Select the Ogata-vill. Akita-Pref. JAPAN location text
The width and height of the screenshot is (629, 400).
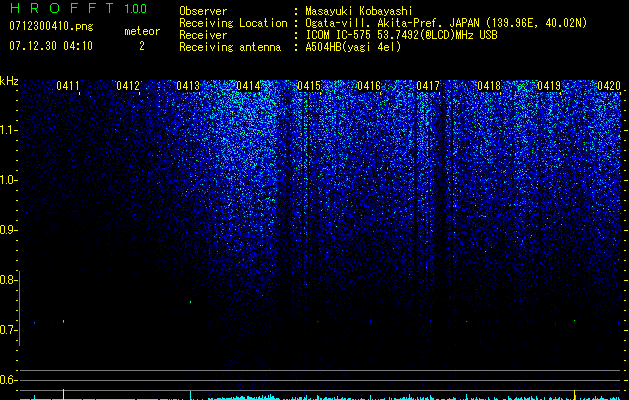446,23
